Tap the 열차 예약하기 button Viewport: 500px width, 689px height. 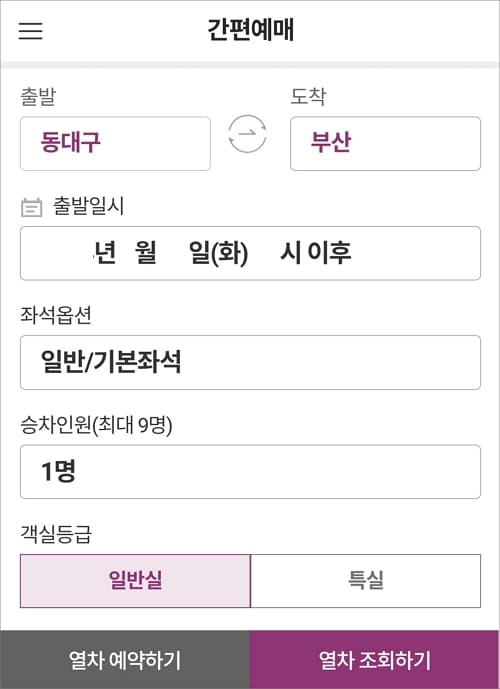tap(125, 660)
